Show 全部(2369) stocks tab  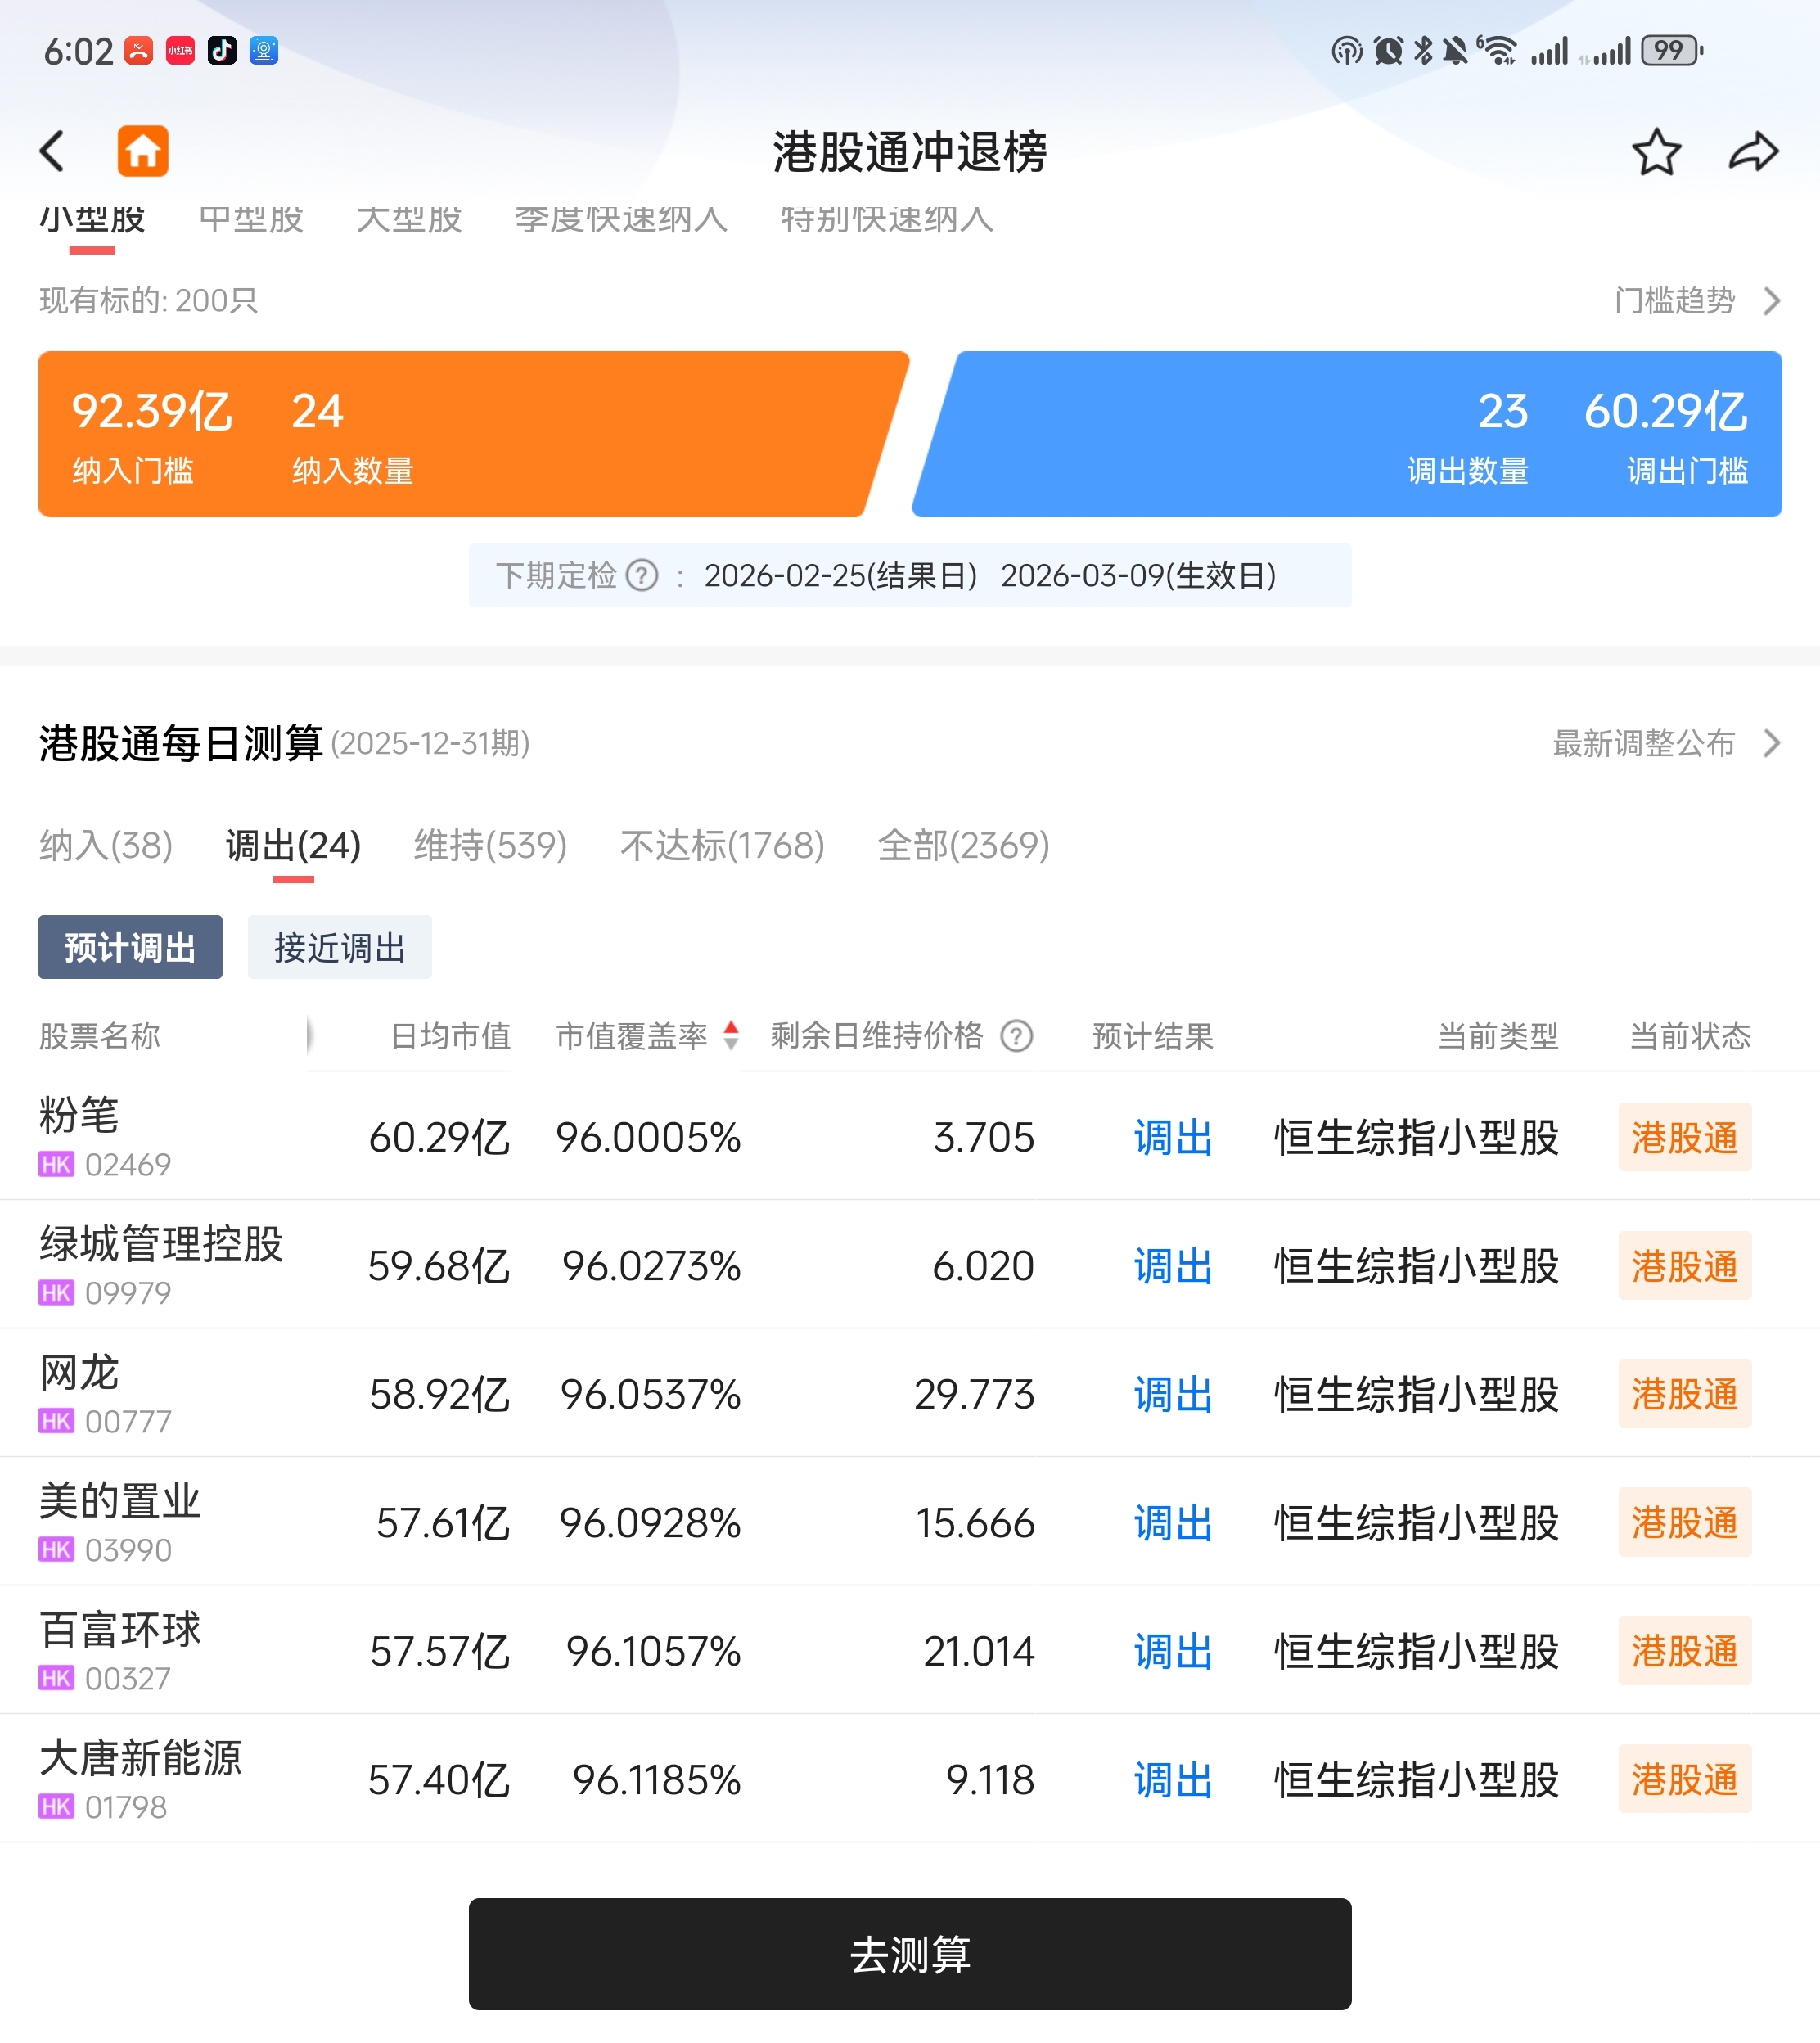[963, 846]
